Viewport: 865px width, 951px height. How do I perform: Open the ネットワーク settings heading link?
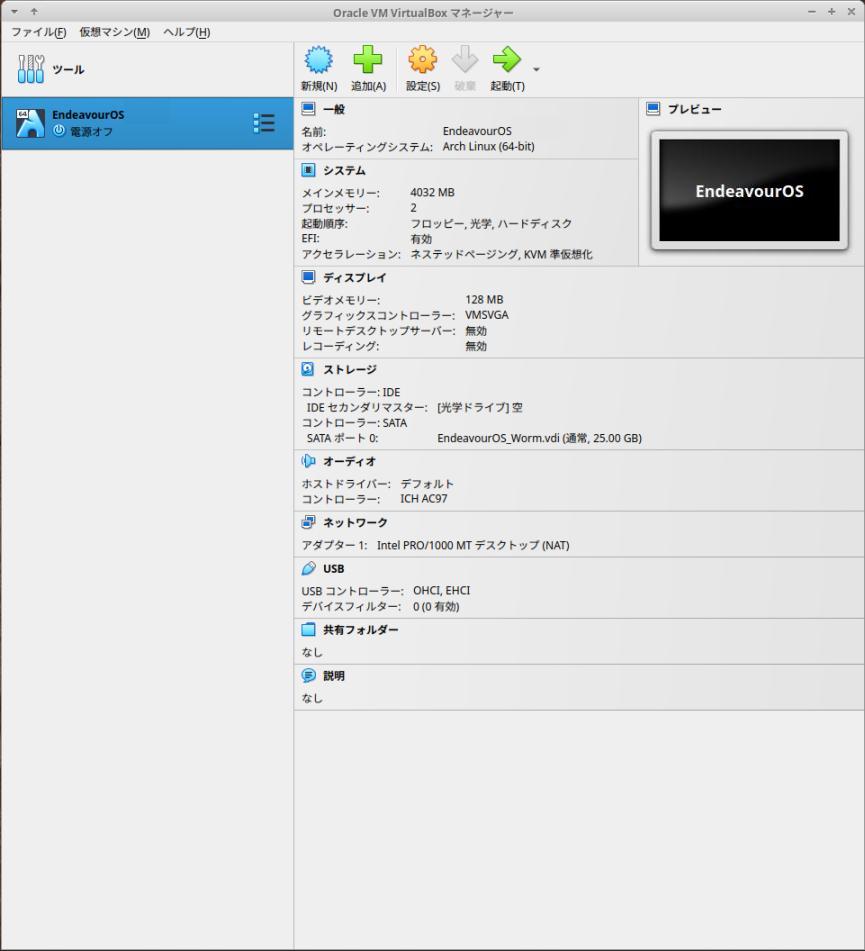[x=355, y=522]
